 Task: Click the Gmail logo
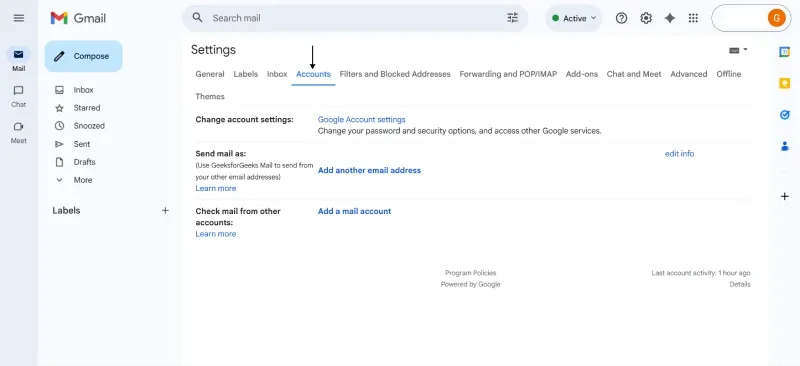[x=78, y=18]
